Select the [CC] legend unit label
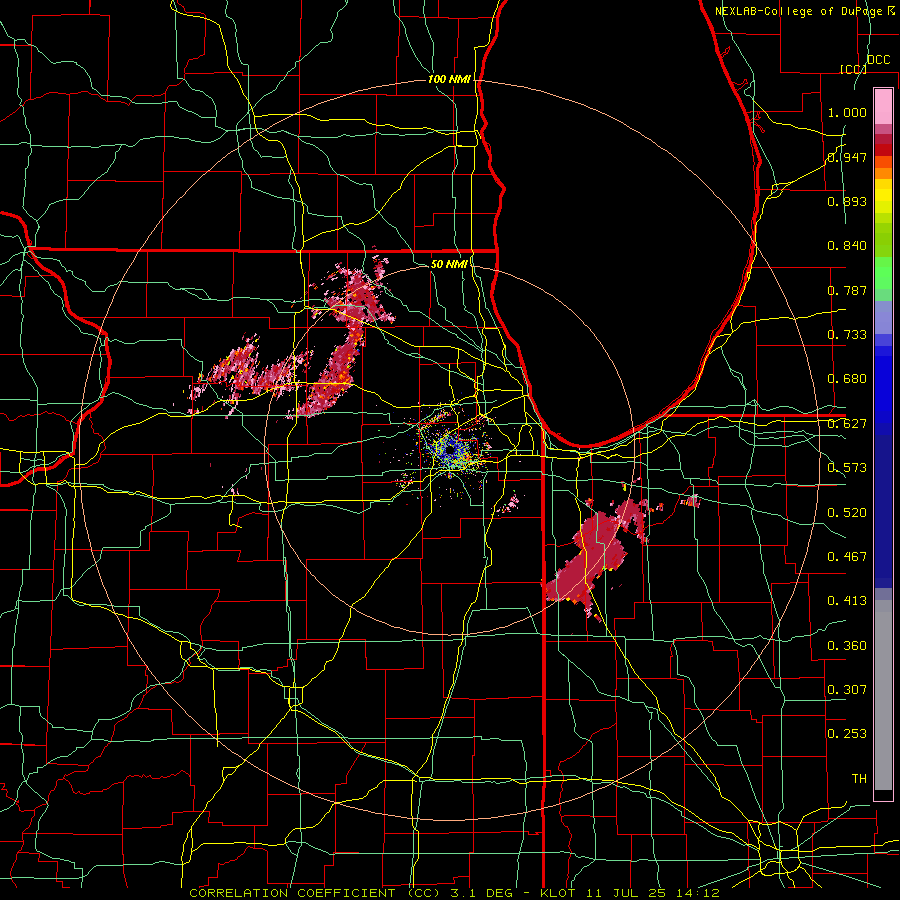 tap(853, 69)
